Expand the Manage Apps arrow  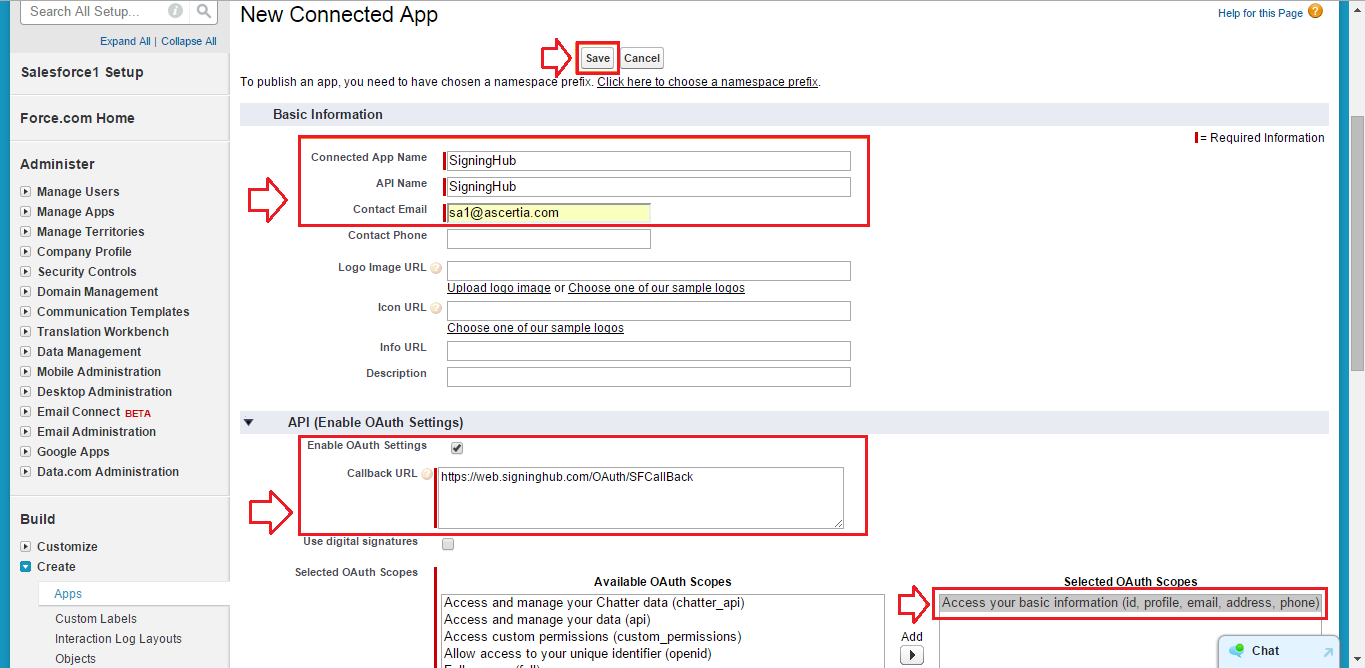coord(26,212)
